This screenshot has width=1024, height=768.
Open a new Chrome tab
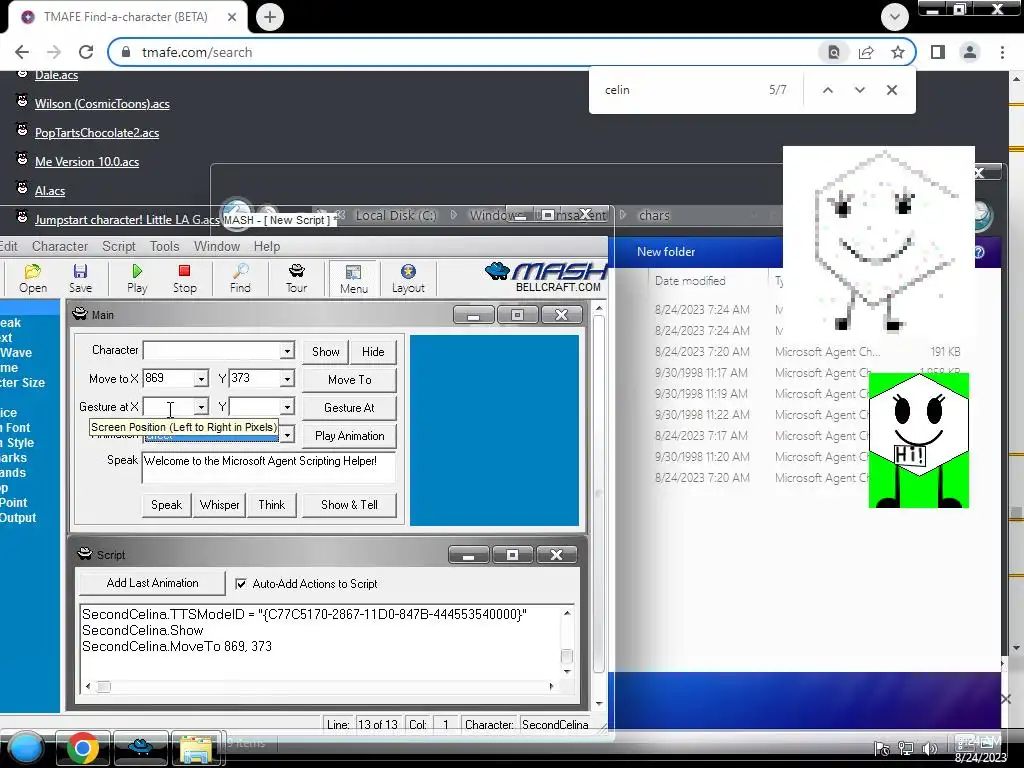point(270,17)
